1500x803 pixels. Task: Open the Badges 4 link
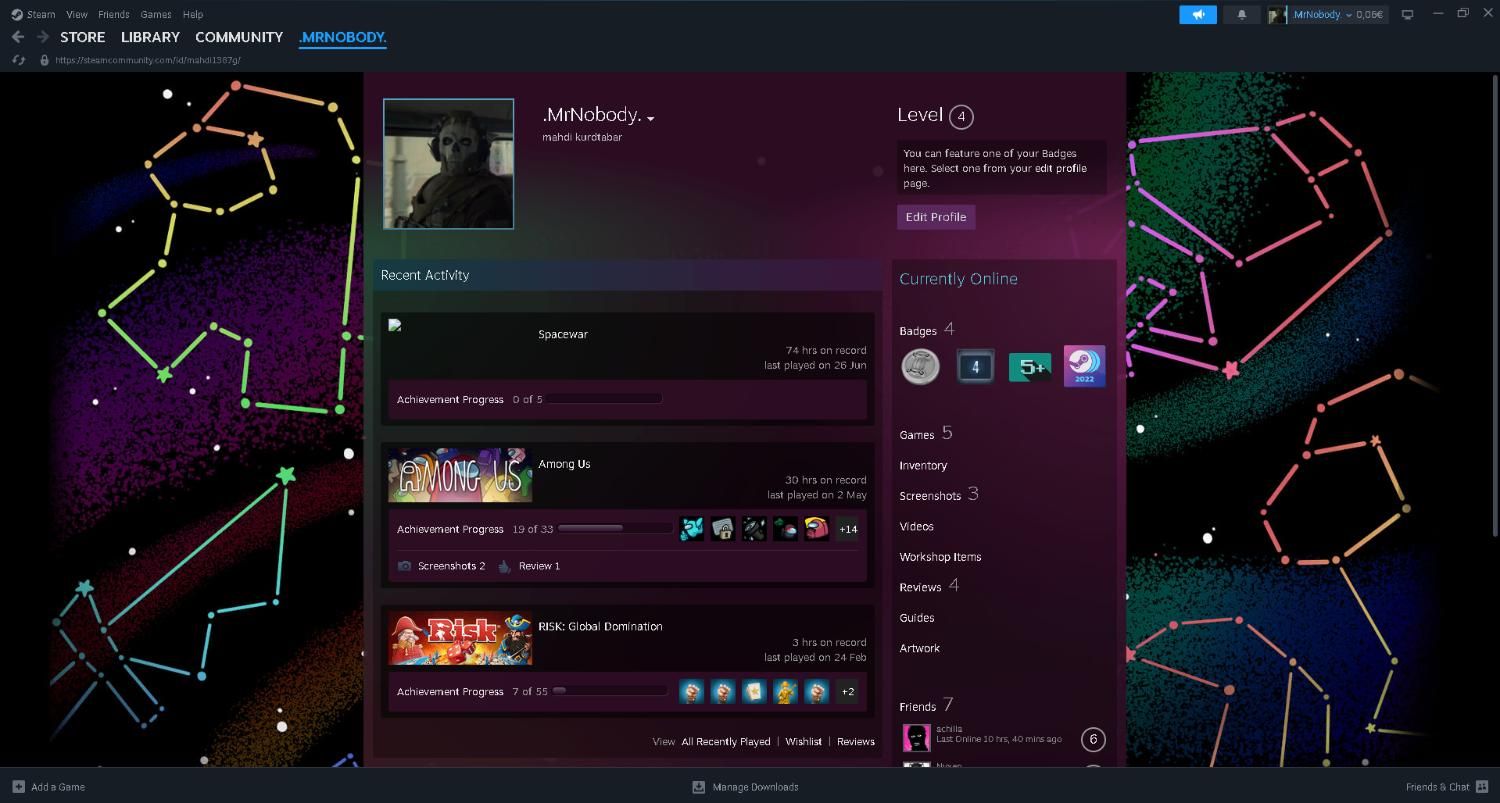coord(927,330)
